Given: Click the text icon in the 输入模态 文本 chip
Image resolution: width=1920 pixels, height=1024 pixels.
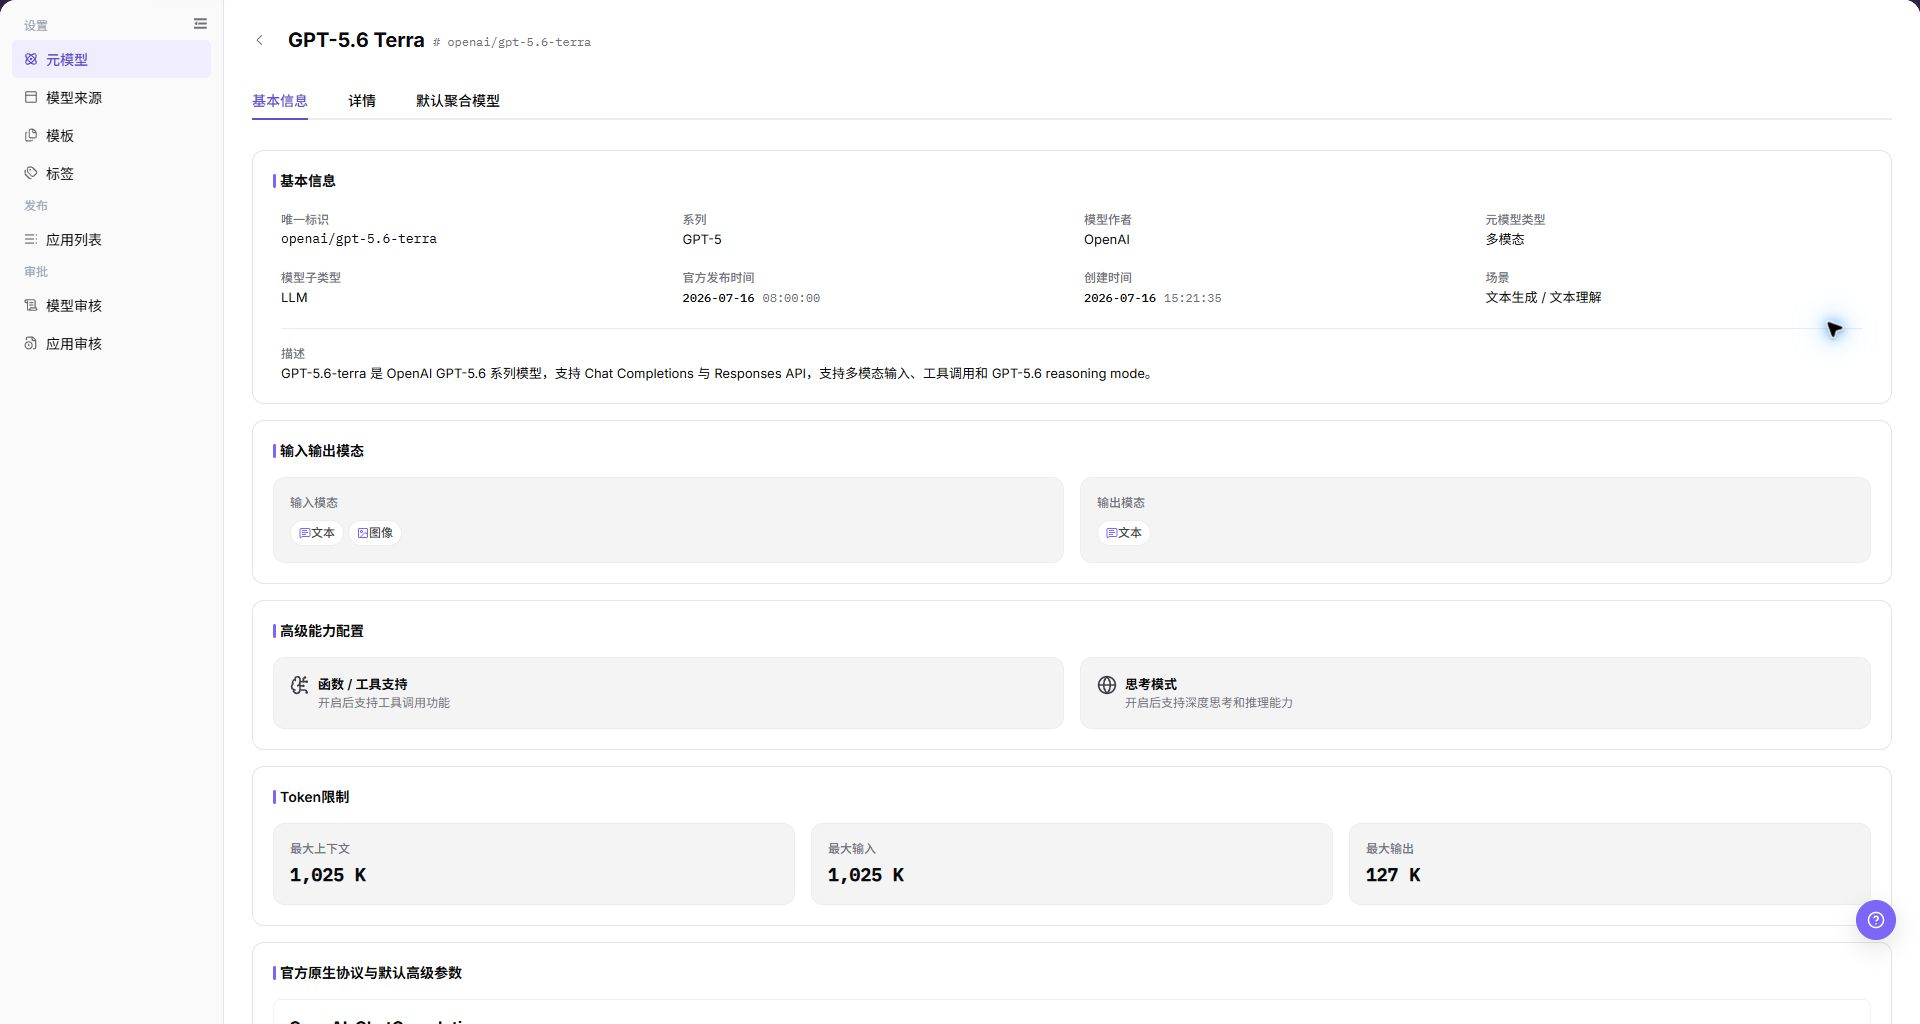Looking at the screenshot, I should pos(304,533).
